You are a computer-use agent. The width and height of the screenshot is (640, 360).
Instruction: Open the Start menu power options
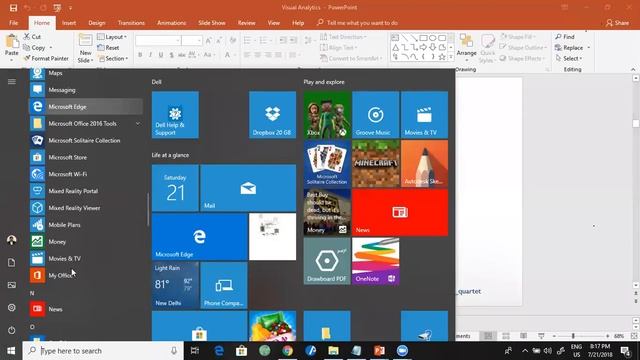[11, 330]
